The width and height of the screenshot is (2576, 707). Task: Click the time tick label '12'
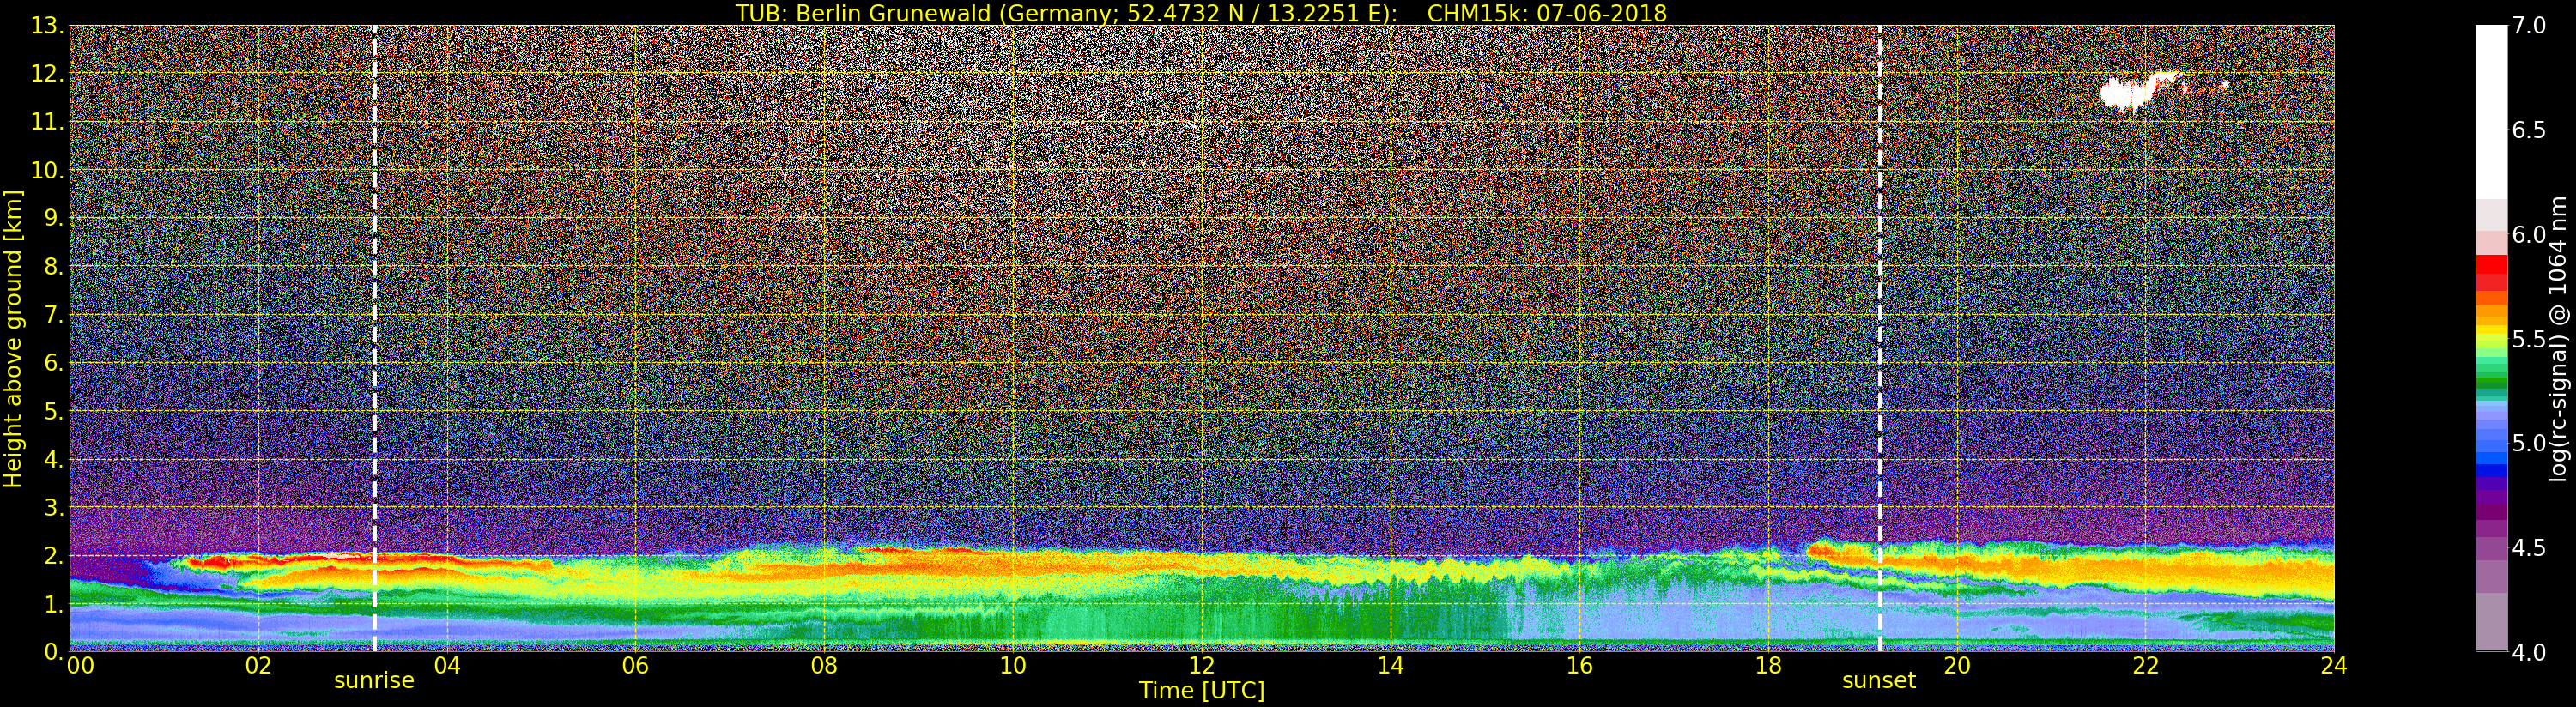1202,666
